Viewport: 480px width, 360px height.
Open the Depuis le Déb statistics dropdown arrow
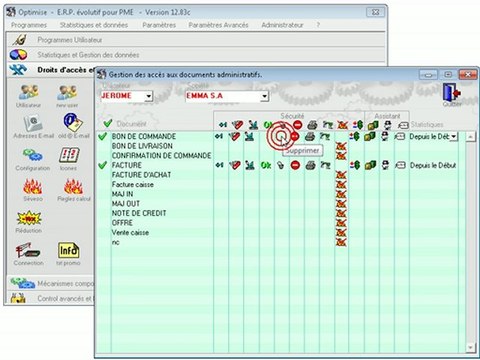pyautogui.click(x=454, y=137)
